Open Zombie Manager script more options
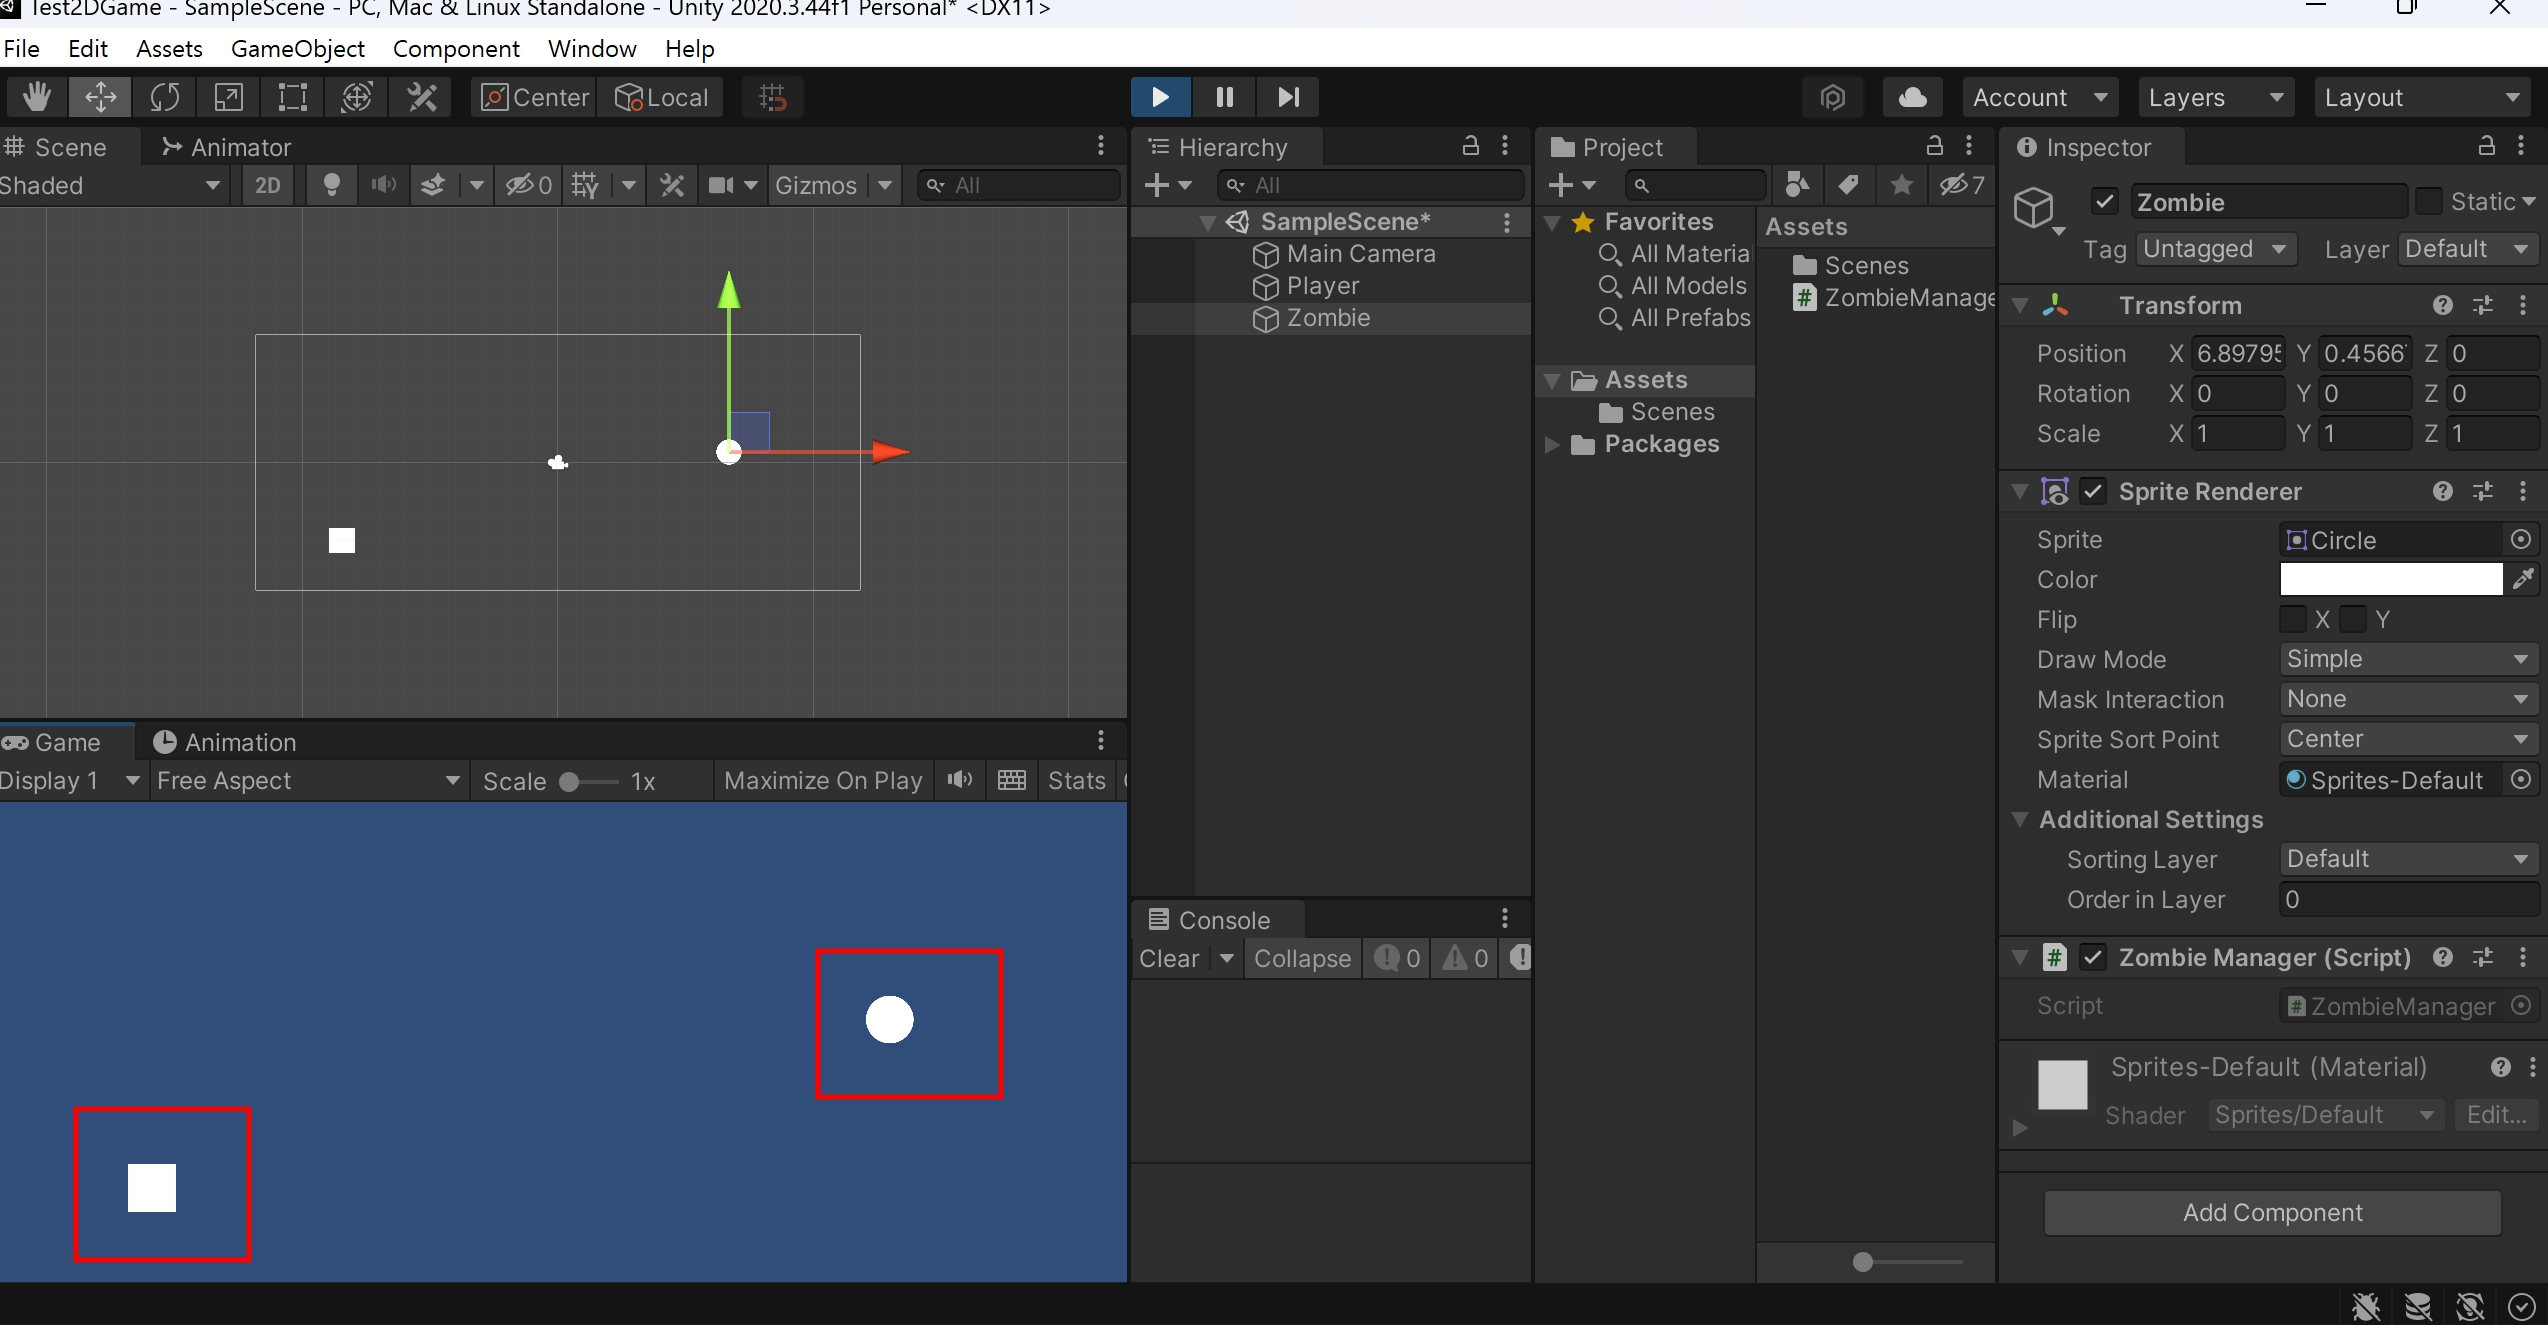 2523,957
